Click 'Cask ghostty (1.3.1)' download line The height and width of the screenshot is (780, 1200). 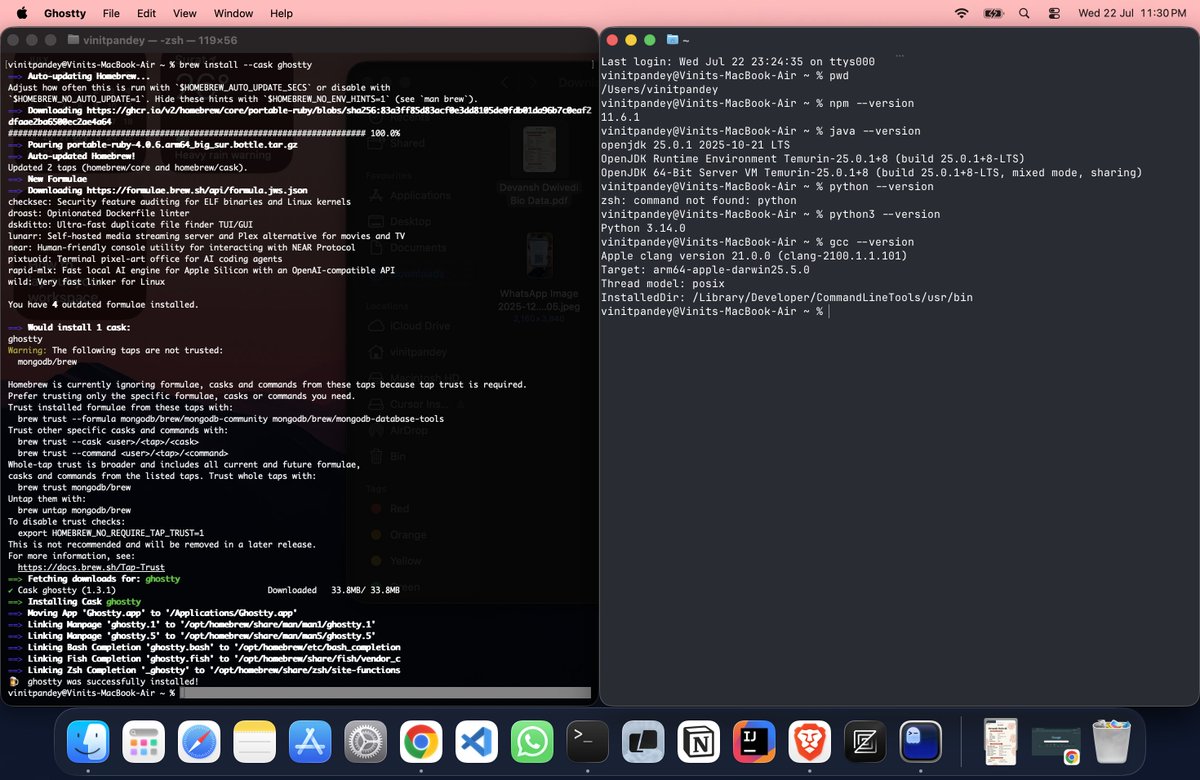click(x=204, y=590)
